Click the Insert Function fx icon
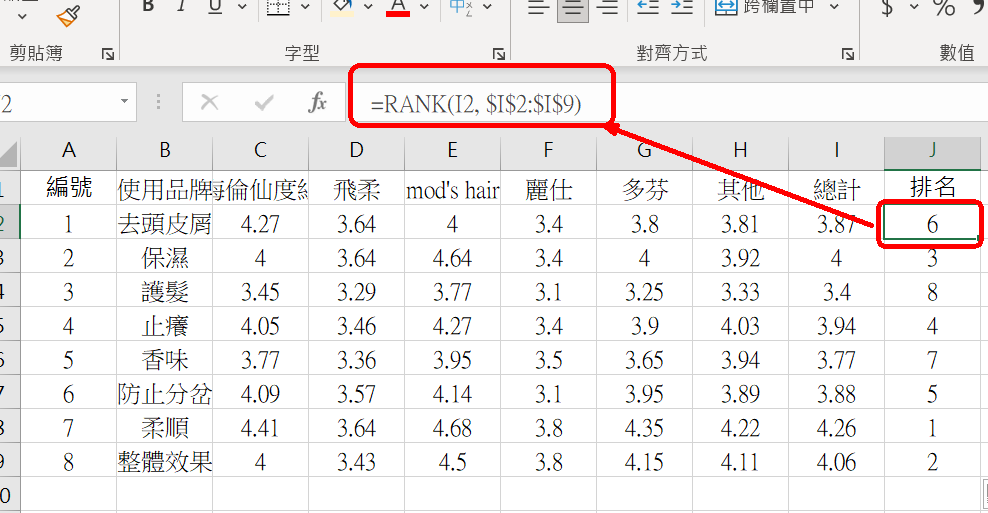Image resolution: width=988 pixels, height=513 pixels. click(317, 102)
